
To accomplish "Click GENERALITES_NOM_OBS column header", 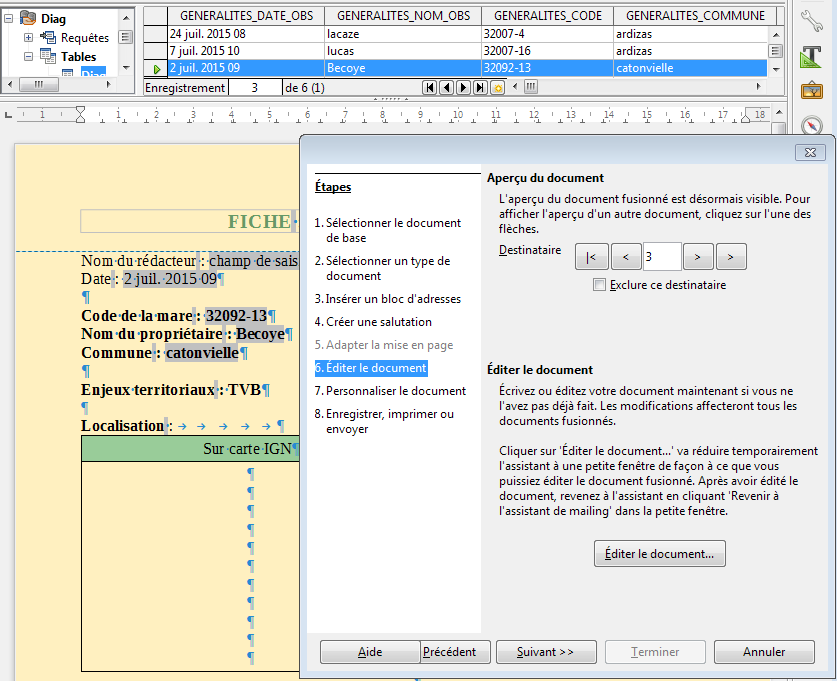I will pyautogui.click(x=403, y=16).
